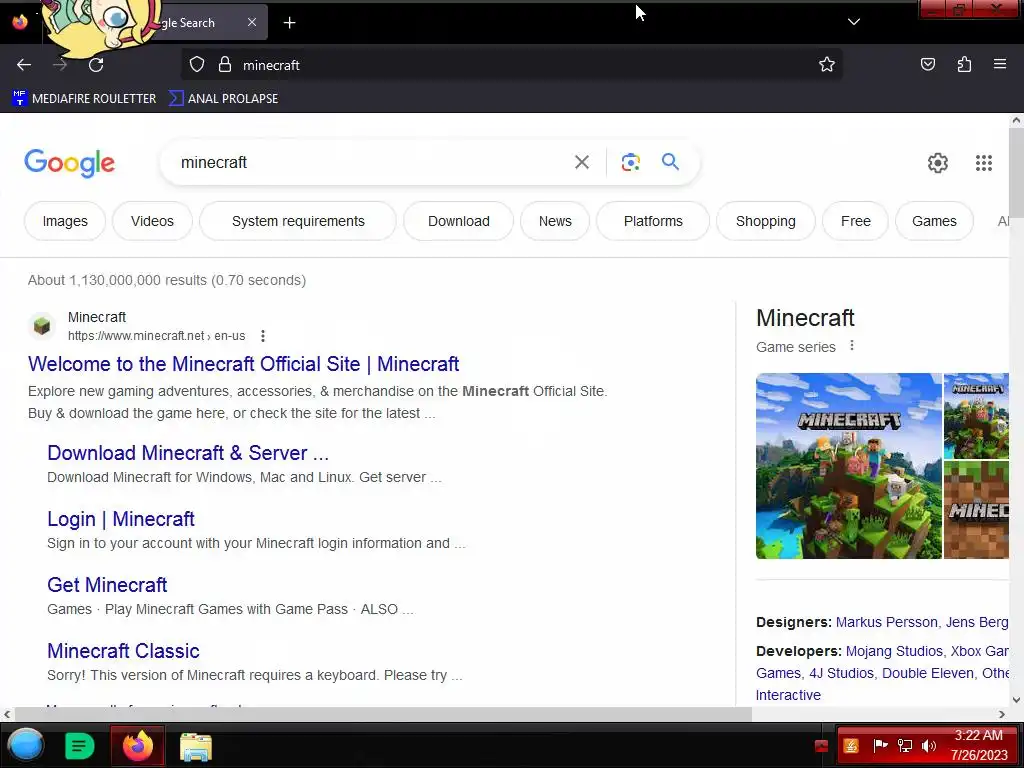This screenshot has width=1024, height=768.
Task: Select the Download filter chip
Action: tap(458, 221)
